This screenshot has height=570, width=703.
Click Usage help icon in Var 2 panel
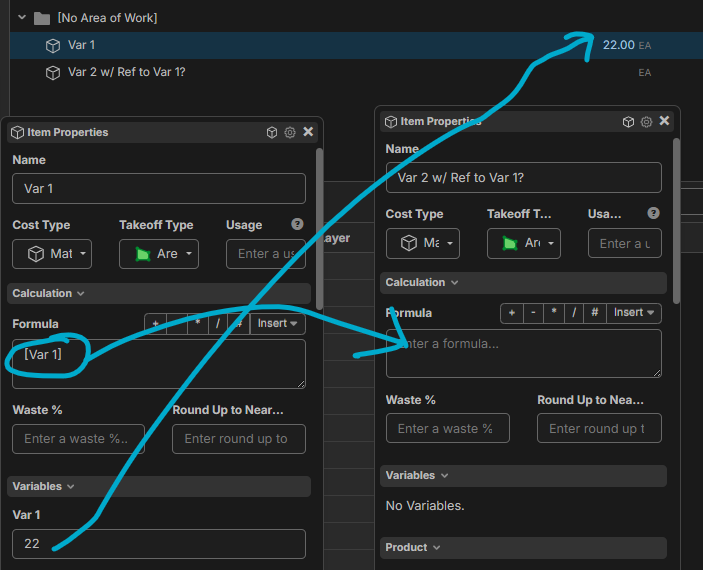[x=653, y=213]
